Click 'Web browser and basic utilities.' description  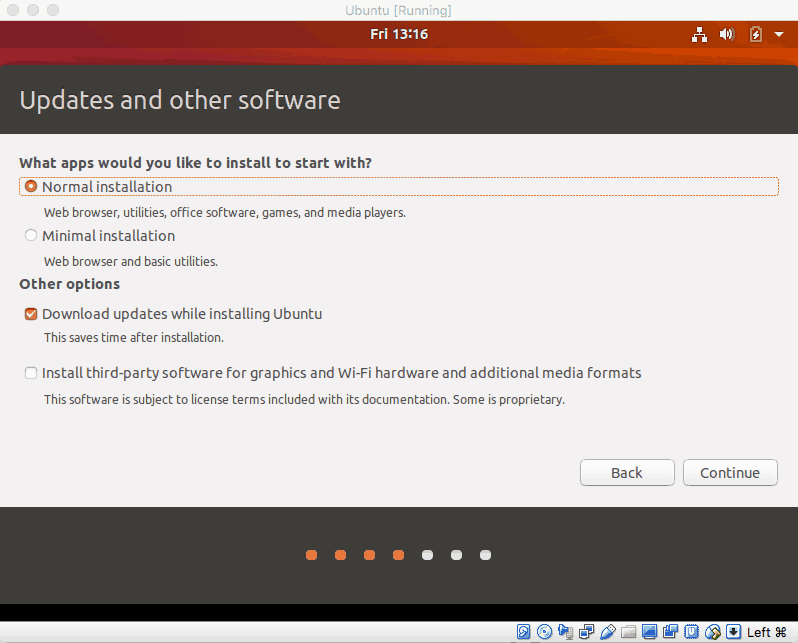pos(131,261)
